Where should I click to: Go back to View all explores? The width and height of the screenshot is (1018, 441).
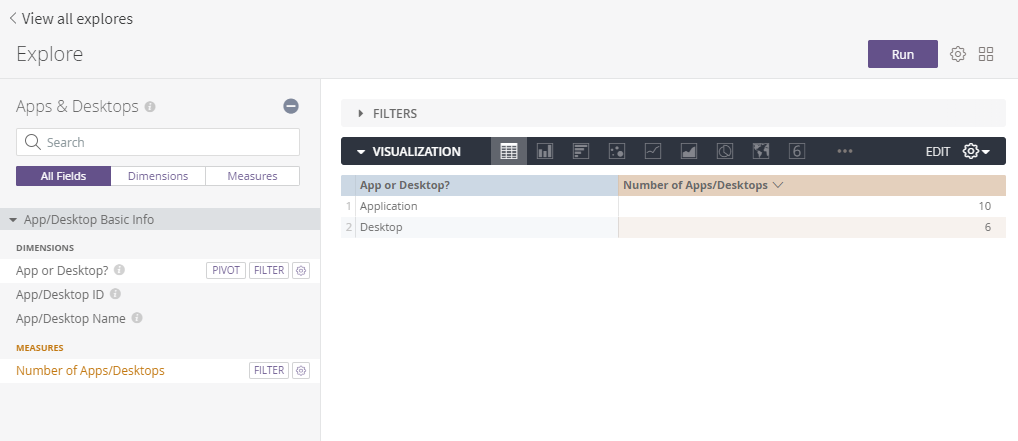click(x=70, y=18)
